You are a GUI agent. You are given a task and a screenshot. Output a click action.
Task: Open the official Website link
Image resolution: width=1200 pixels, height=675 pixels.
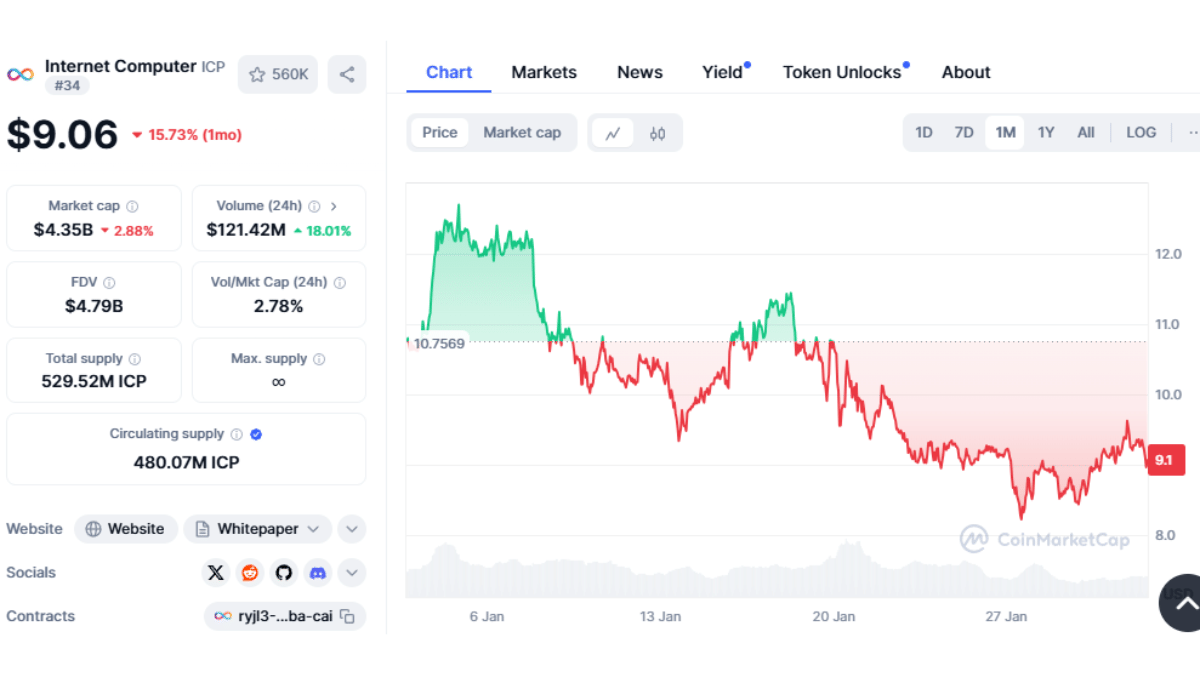coord(126,529)
